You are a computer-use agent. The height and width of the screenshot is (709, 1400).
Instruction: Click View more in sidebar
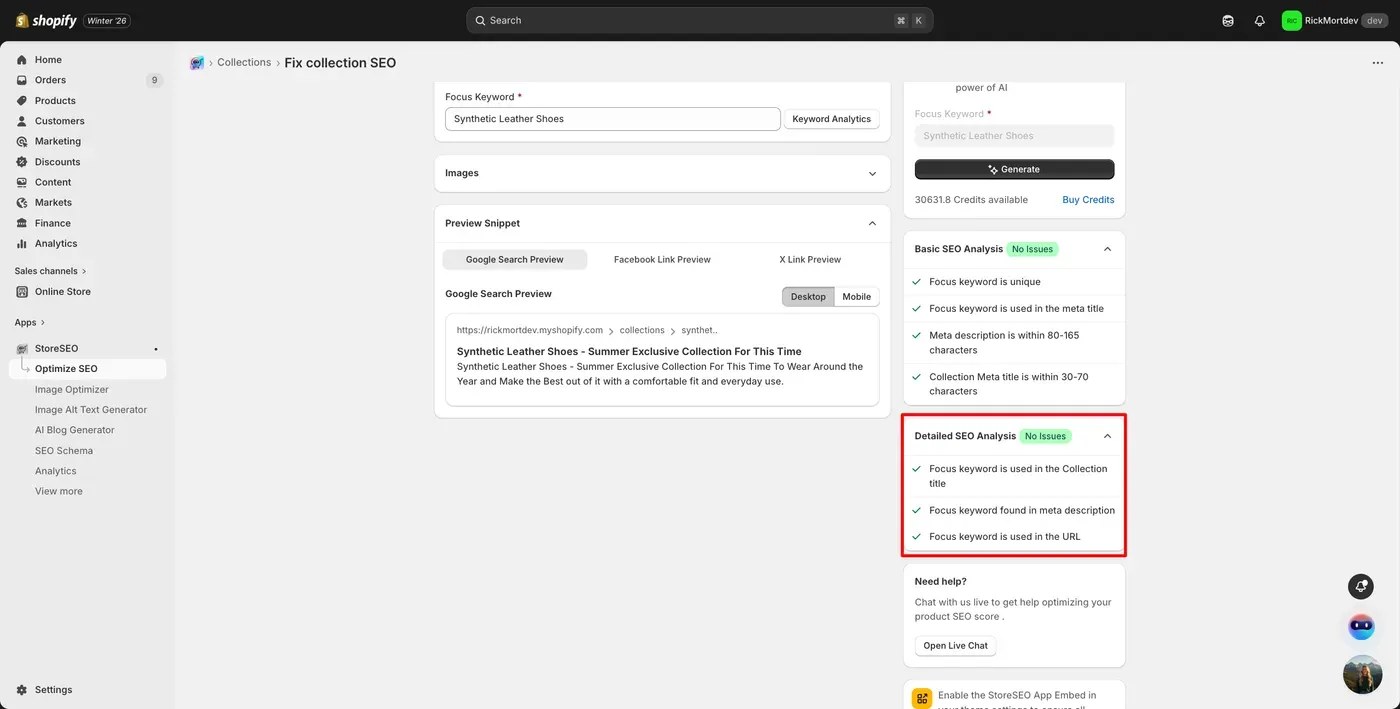pyautogui.click(x=59, y=491)
